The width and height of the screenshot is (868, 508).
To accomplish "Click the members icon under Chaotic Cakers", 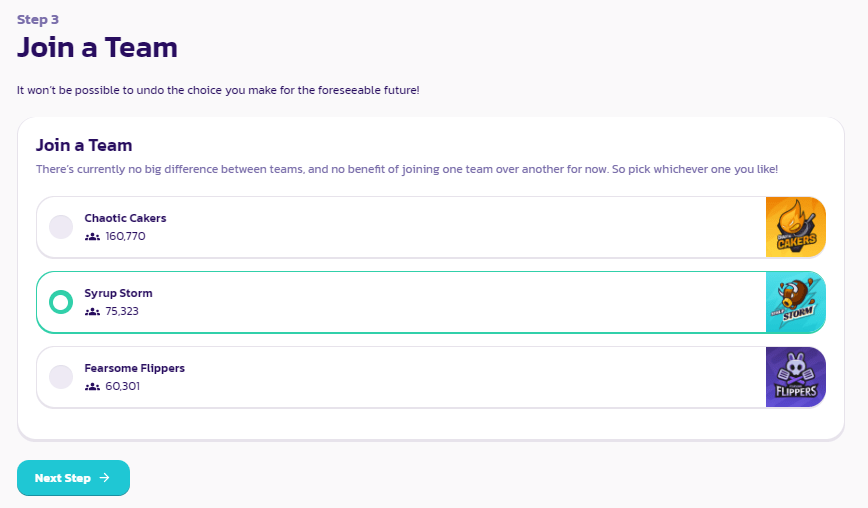I will coord(93,236).
